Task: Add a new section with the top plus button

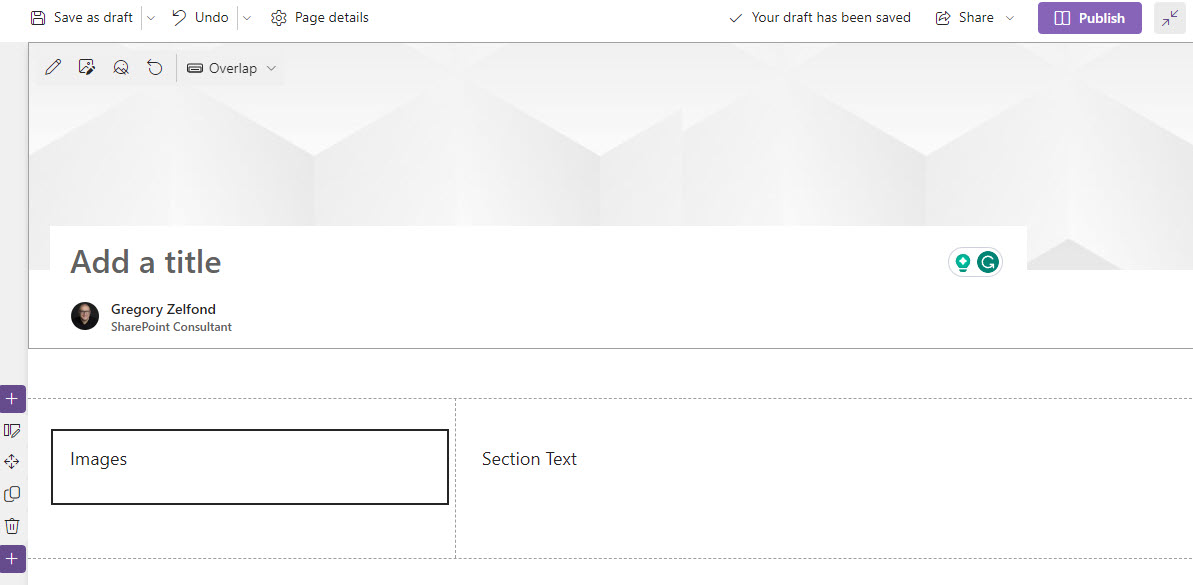Action: point(12,399)
